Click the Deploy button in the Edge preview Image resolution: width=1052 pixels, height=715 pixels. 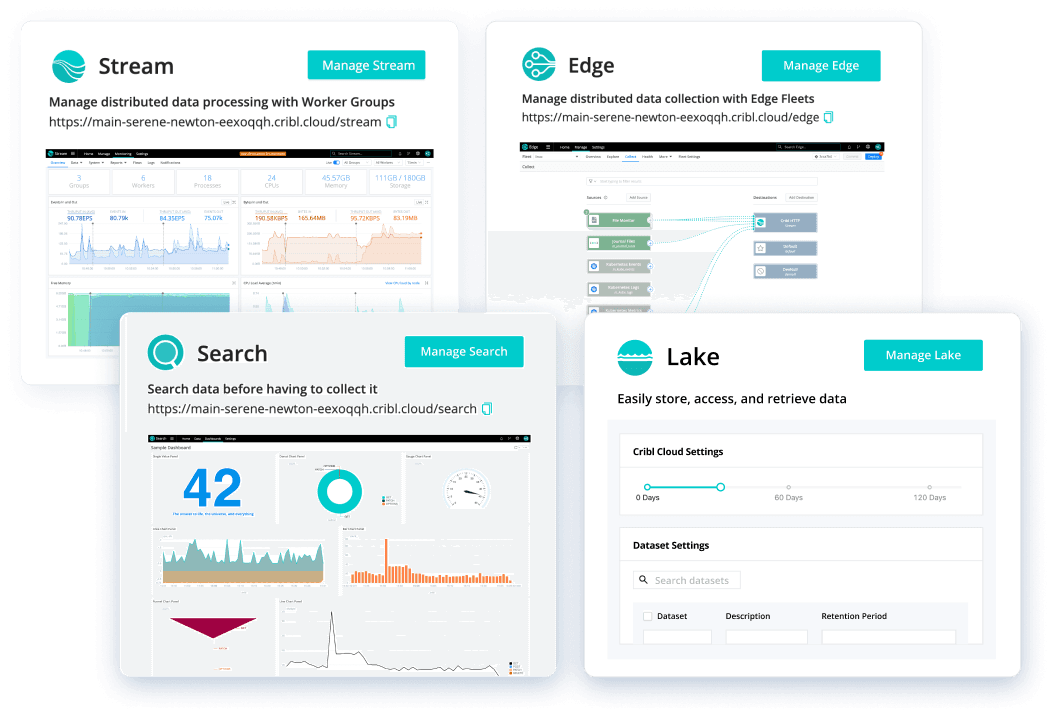pyautogui.click(x=873, y=156)
